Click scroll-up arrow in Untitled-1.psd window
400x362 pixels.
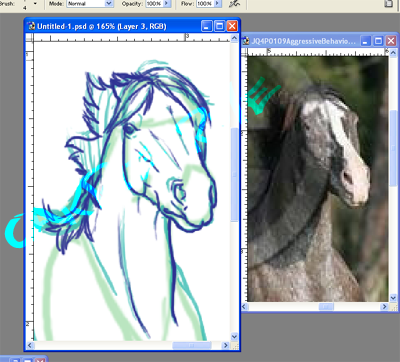(x=234, y=38)
